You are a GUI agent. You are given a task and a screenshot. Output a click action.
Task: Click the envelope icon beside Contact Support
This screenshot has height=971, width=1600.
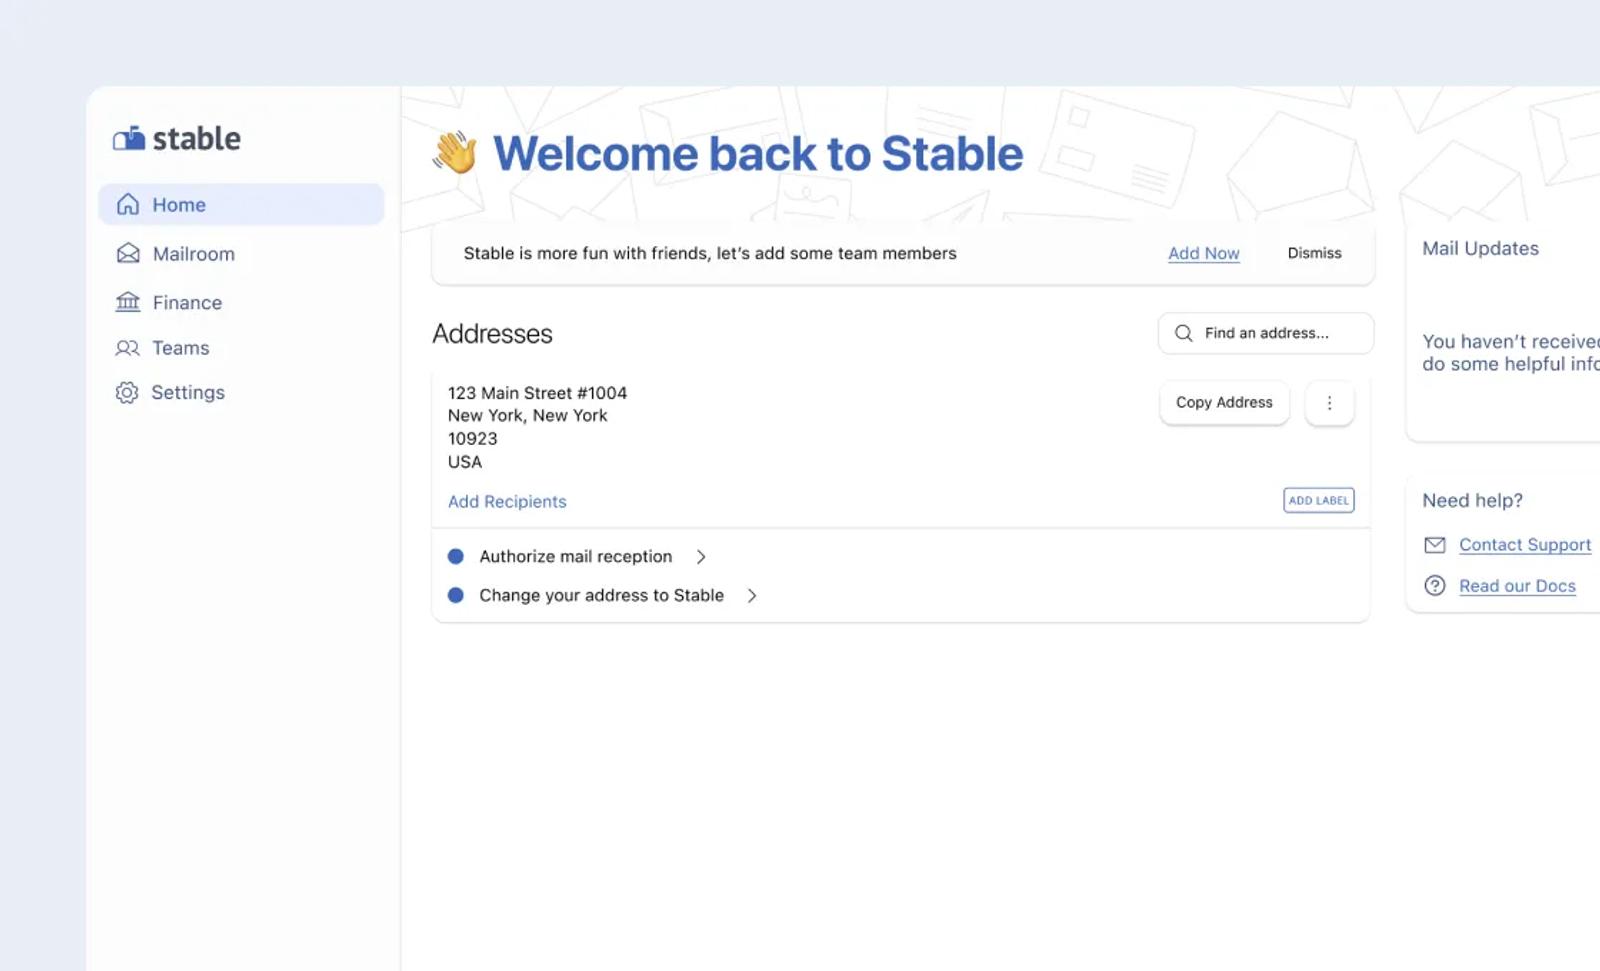pos(1435,545)
